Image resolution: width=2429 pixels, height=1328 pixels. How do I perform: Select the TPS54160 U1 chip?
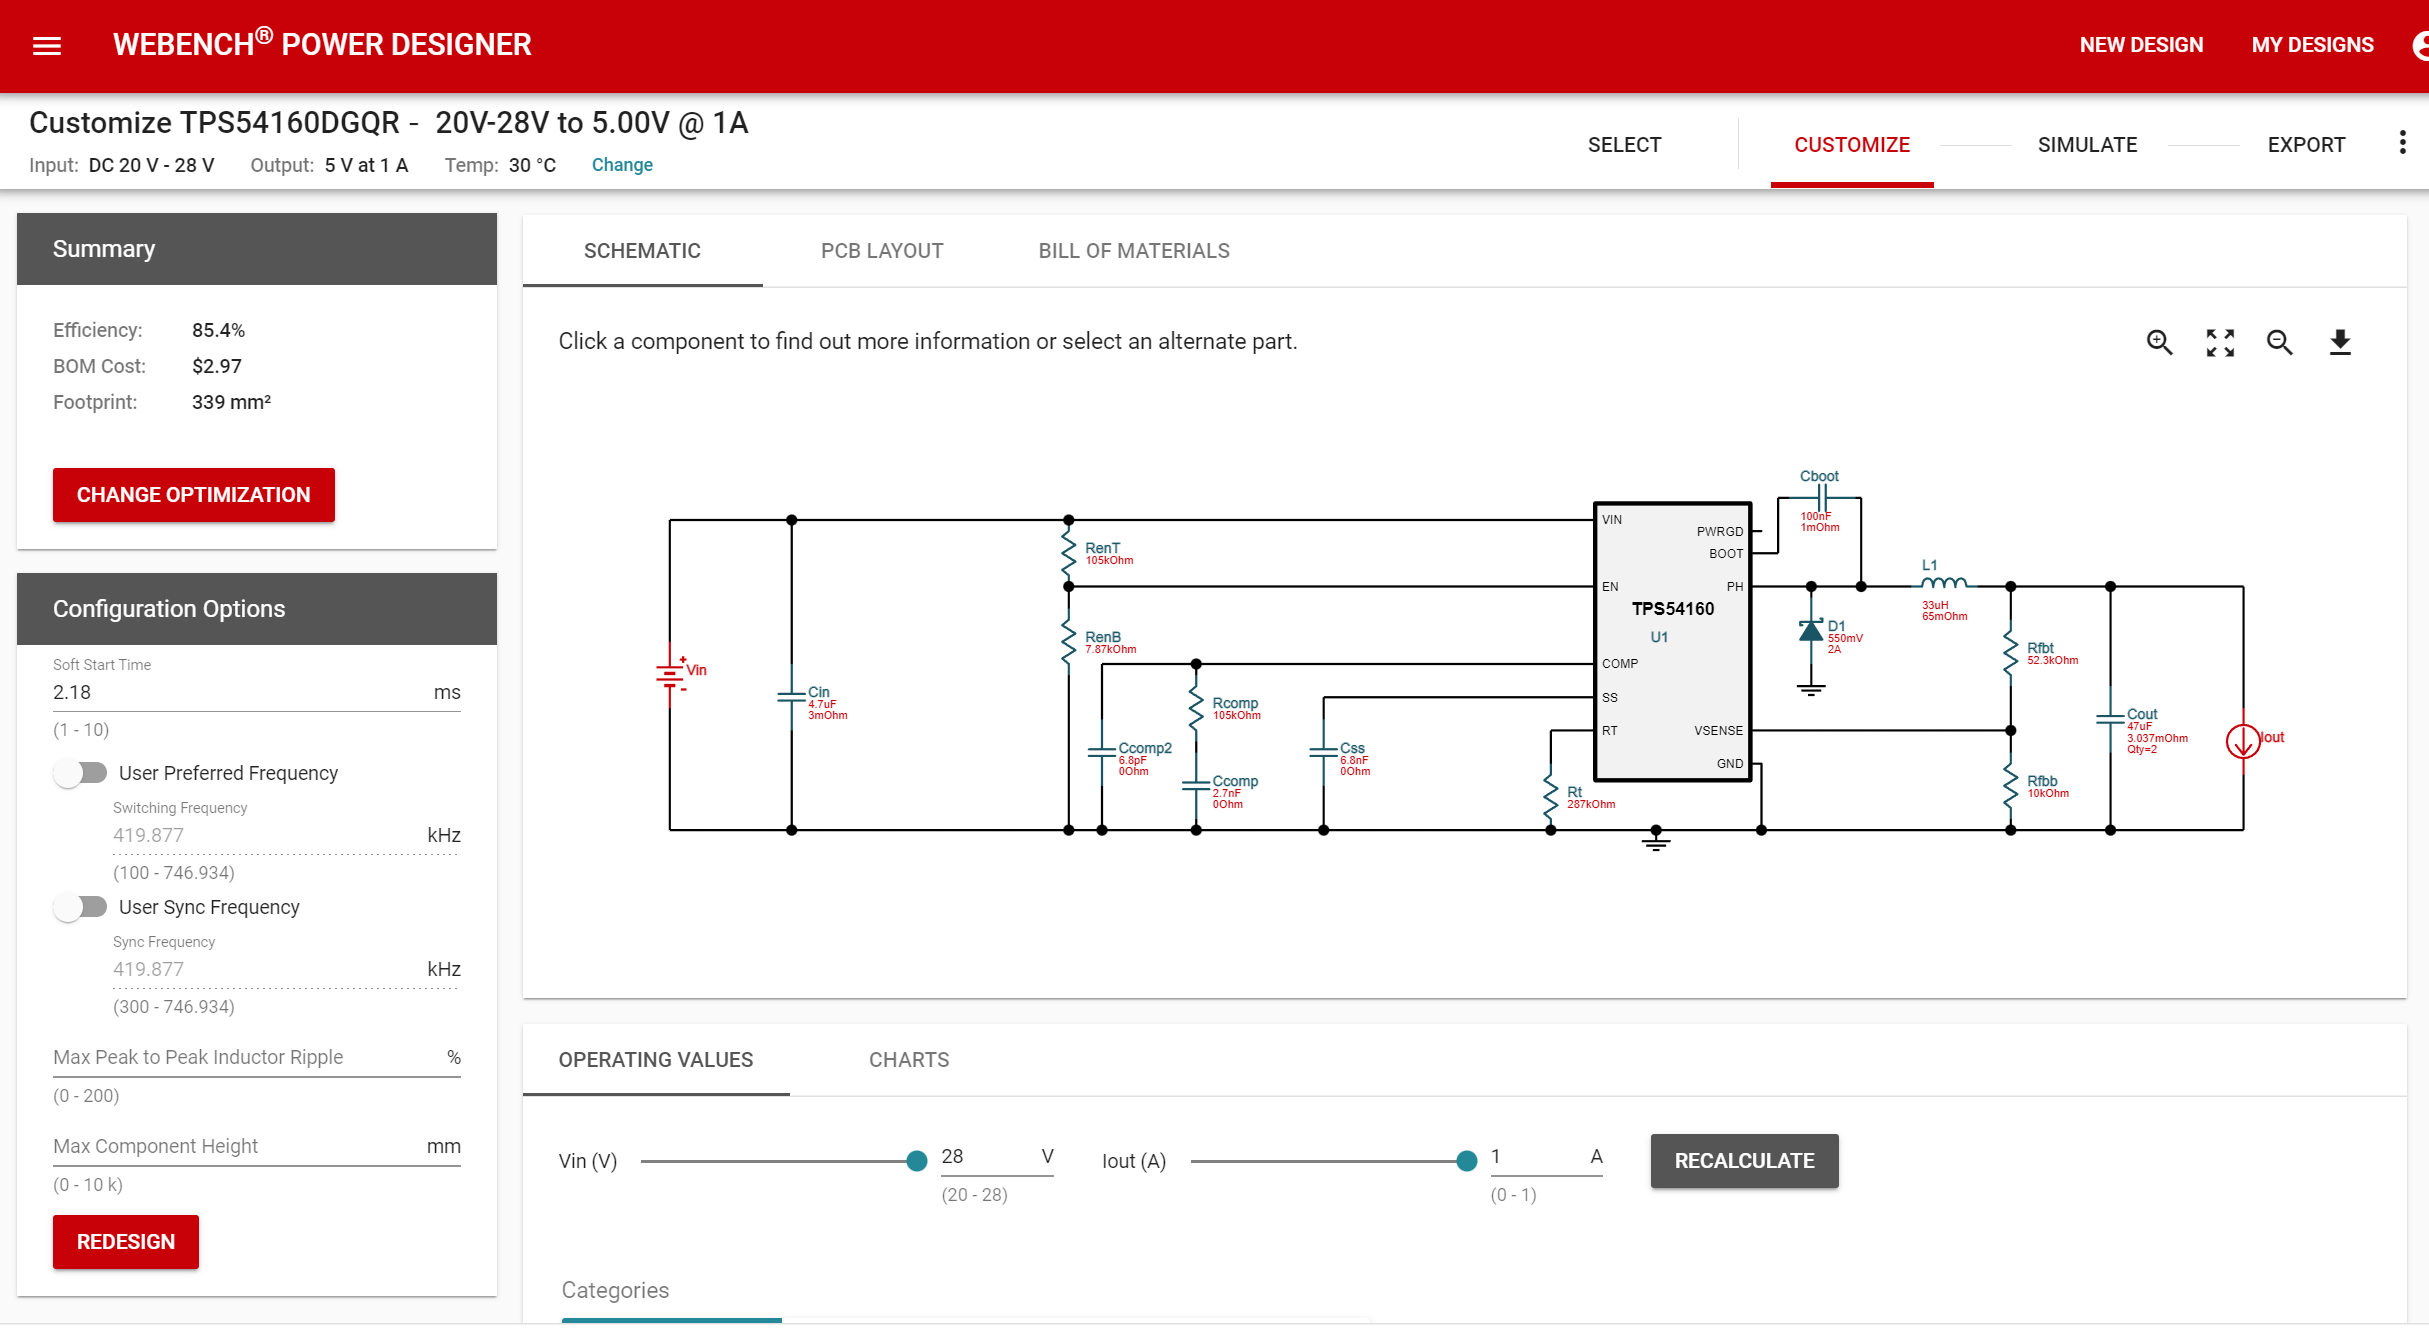point(1672,641)
